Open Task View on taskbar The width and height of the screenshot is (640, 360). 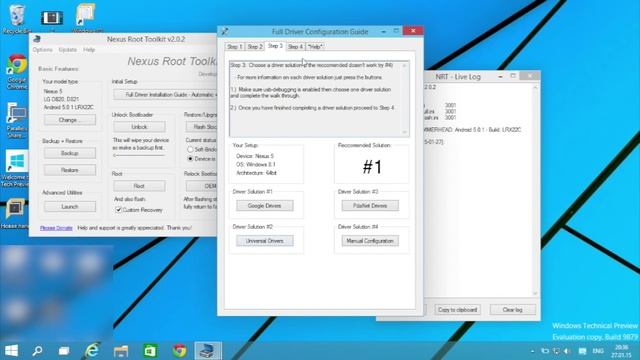(x=64, y=351)
